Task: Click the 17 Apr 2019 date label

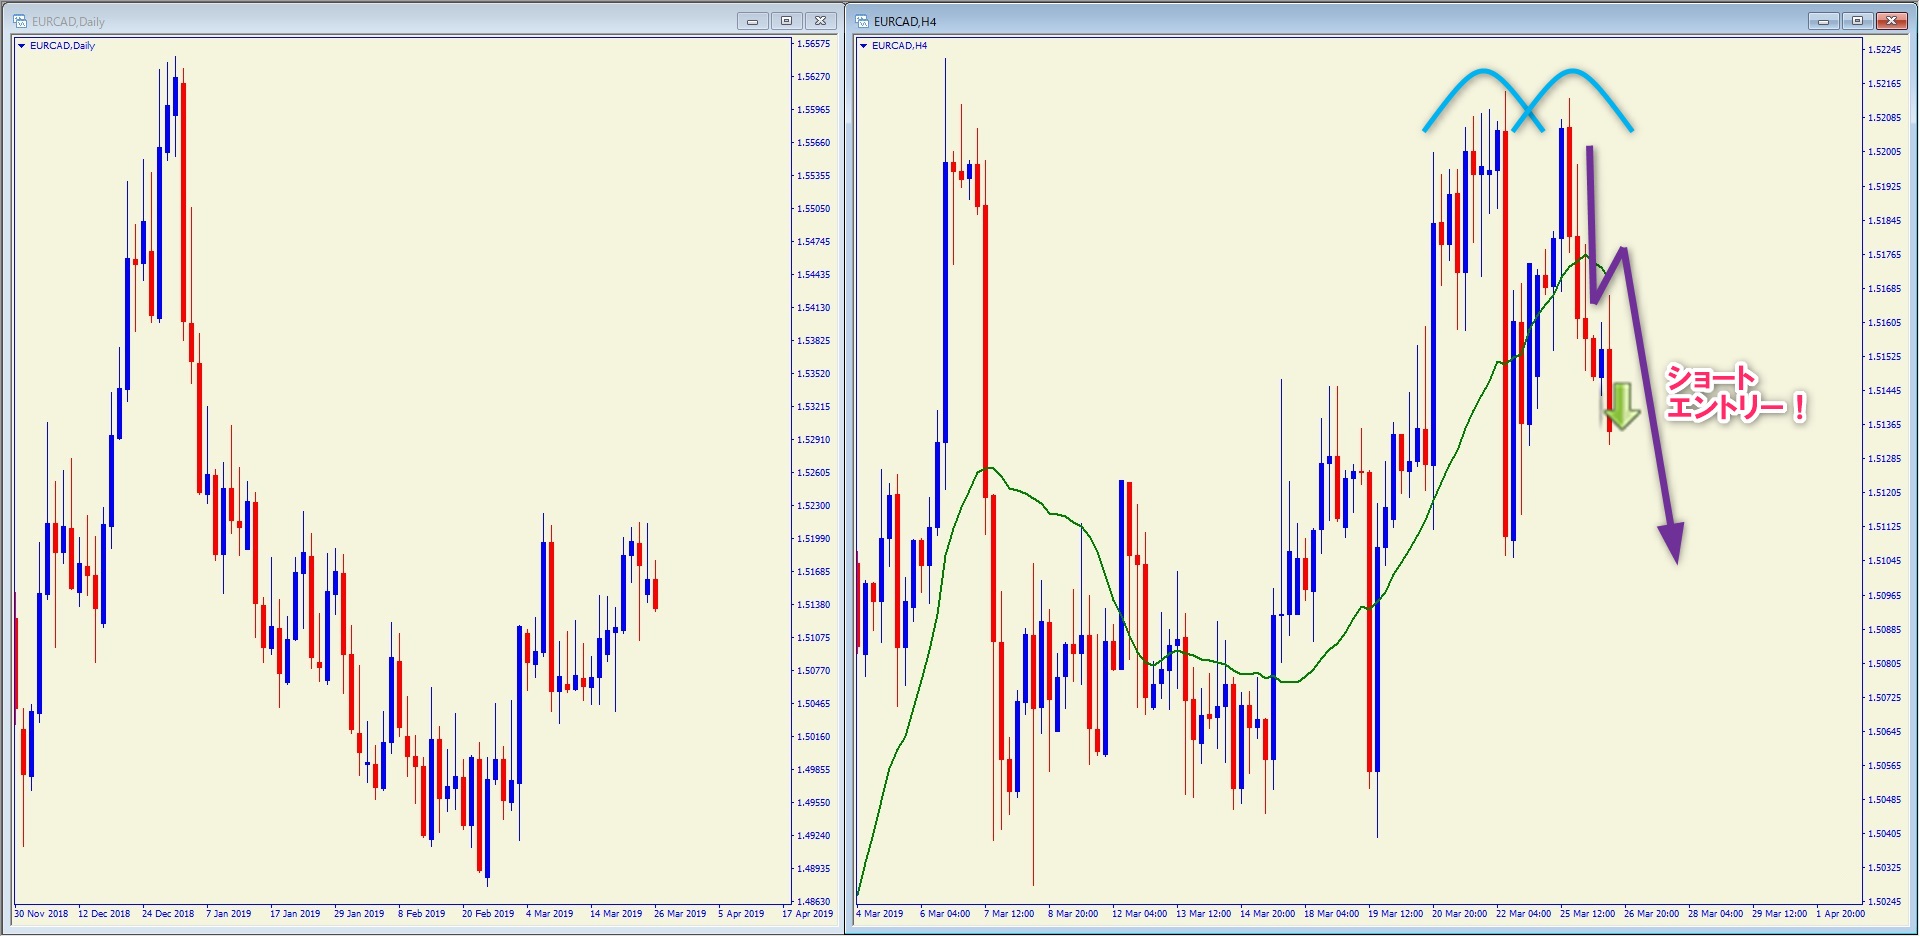Action: click(807, 914)
